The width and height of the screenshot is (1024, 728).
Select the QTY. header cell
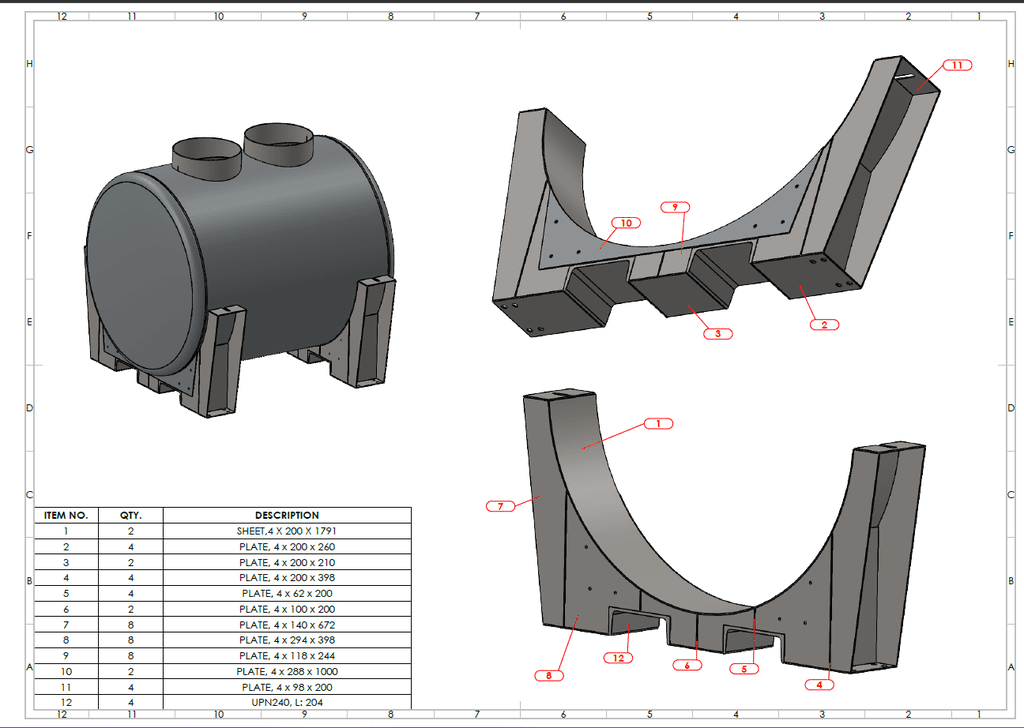pos(131,515)
